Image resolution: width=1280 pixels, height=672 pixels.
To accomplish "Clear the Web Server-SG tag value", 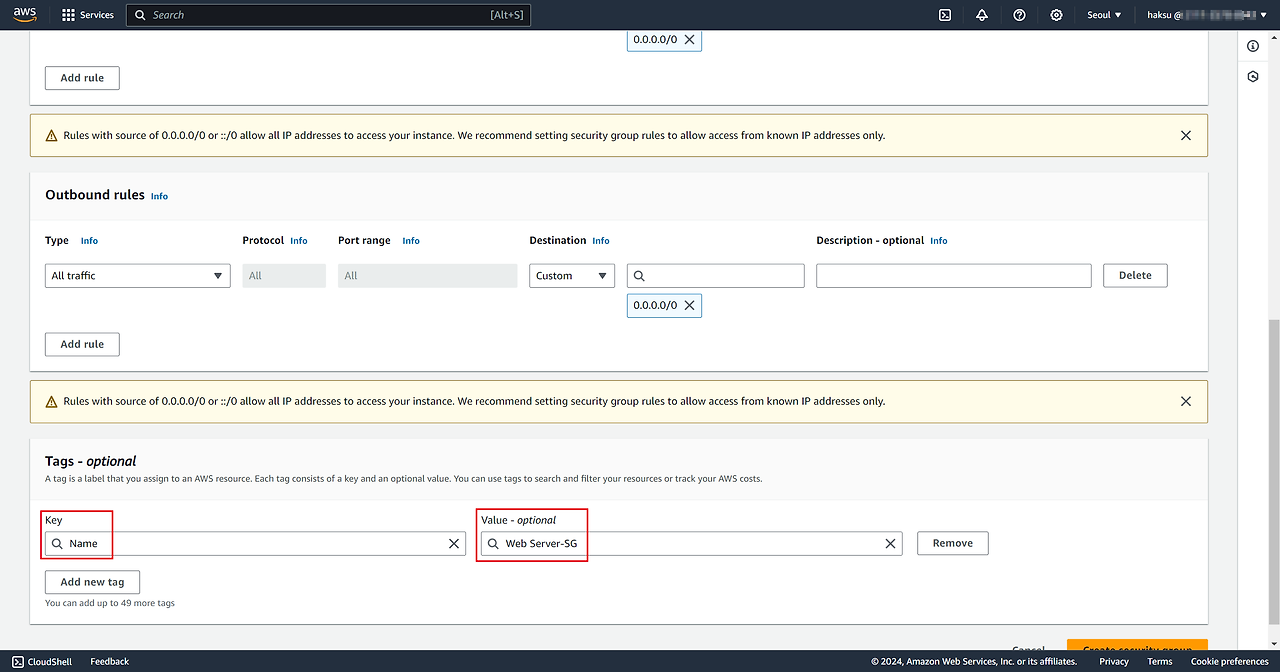I will point(890,543).
